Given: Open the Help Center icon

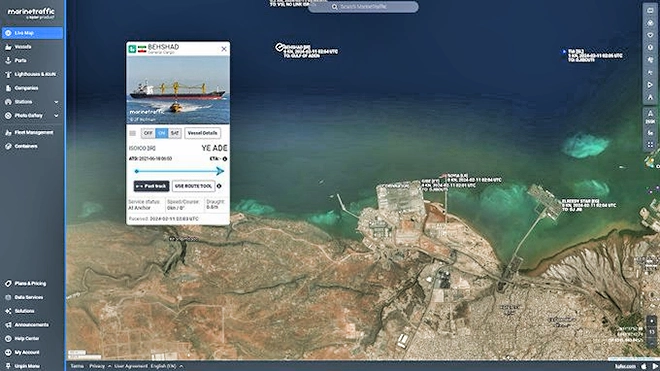Looking at the screenshot, I should pyautogui.click(x=8, y=339).
